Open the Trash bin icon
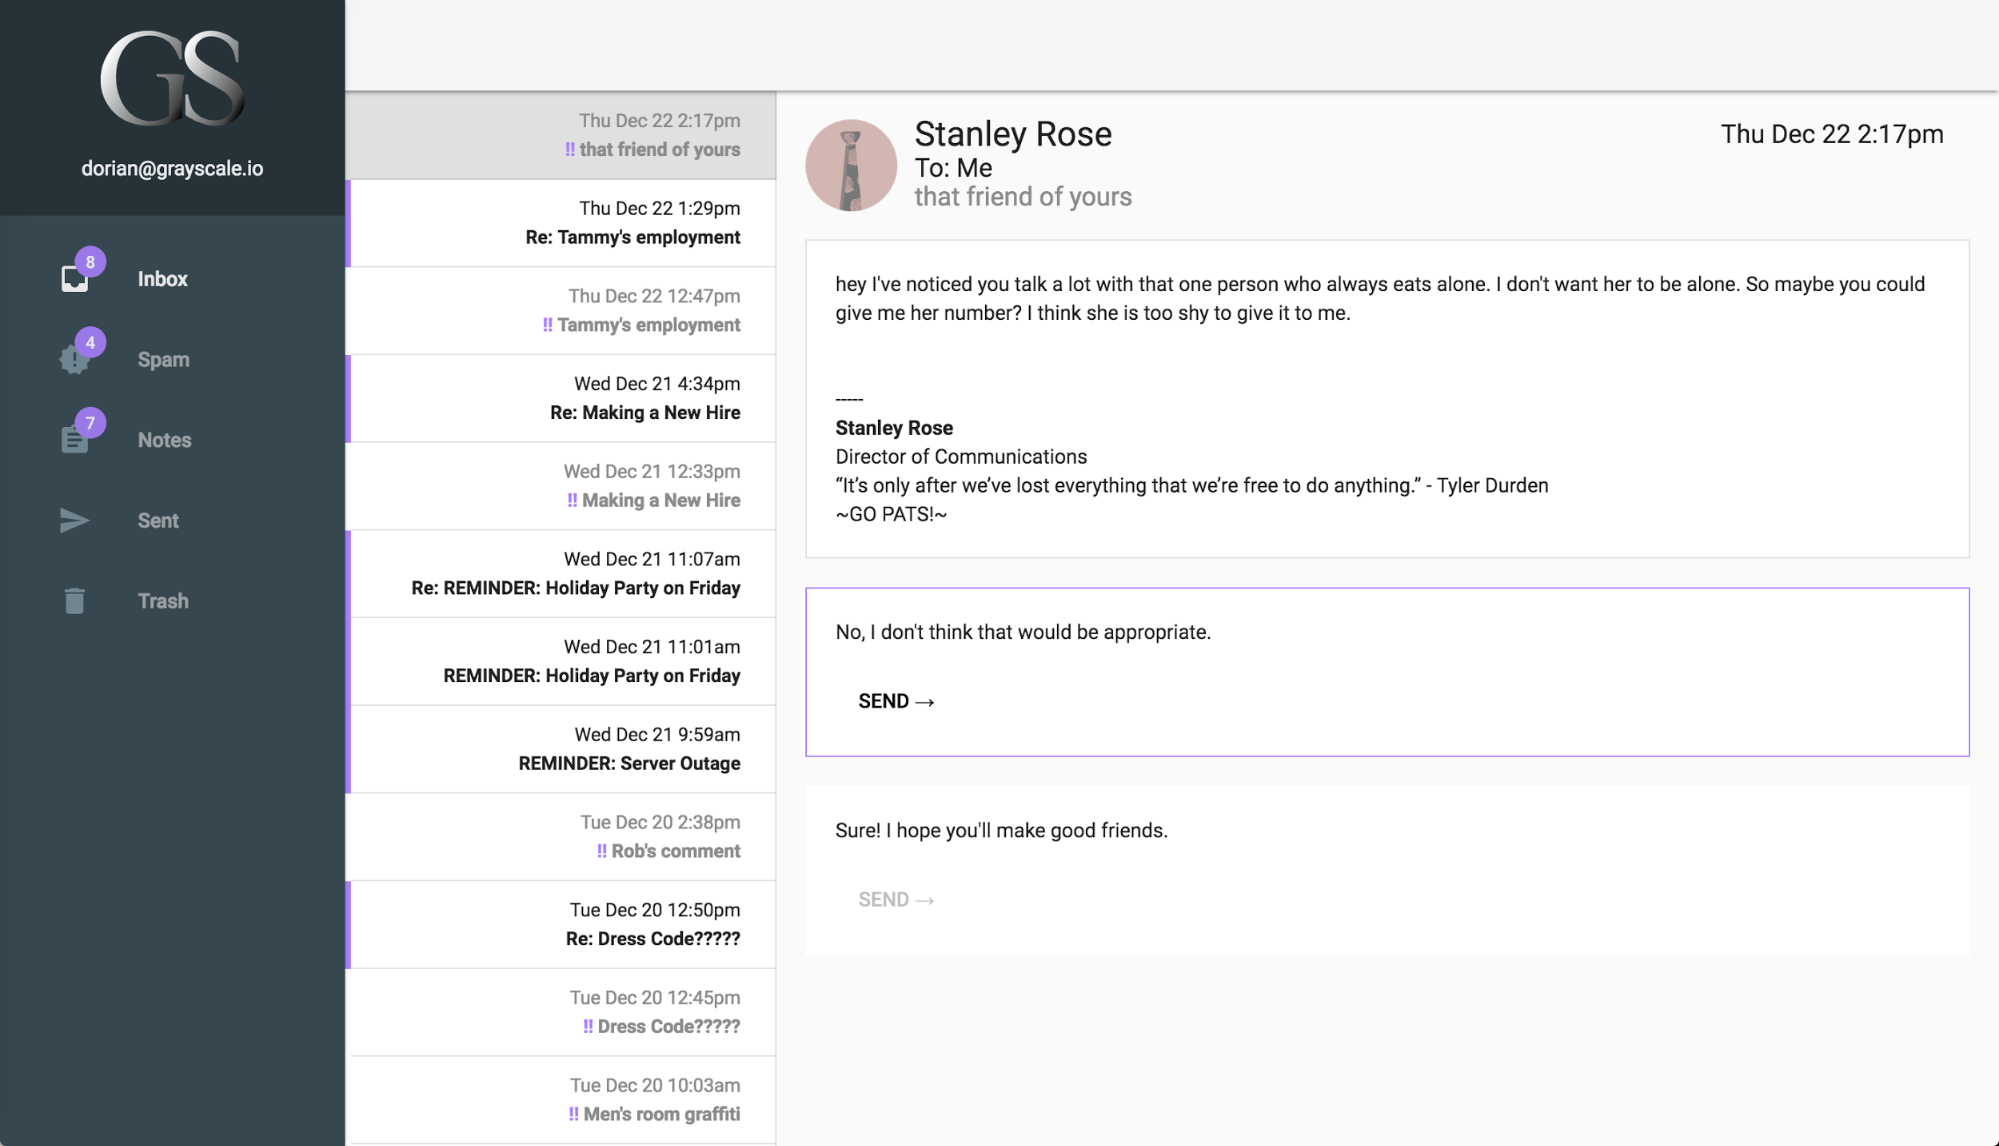Screen dimensions: 1999x1146 pos(74,601)
